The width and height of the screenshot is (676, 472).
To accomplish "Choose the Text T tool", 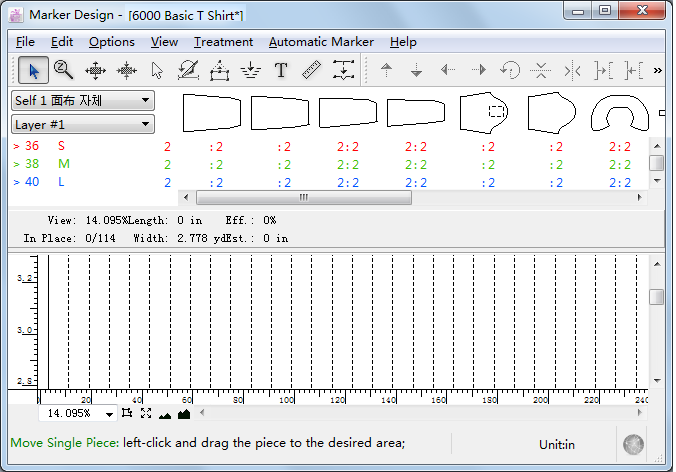I will click(281, 70).
